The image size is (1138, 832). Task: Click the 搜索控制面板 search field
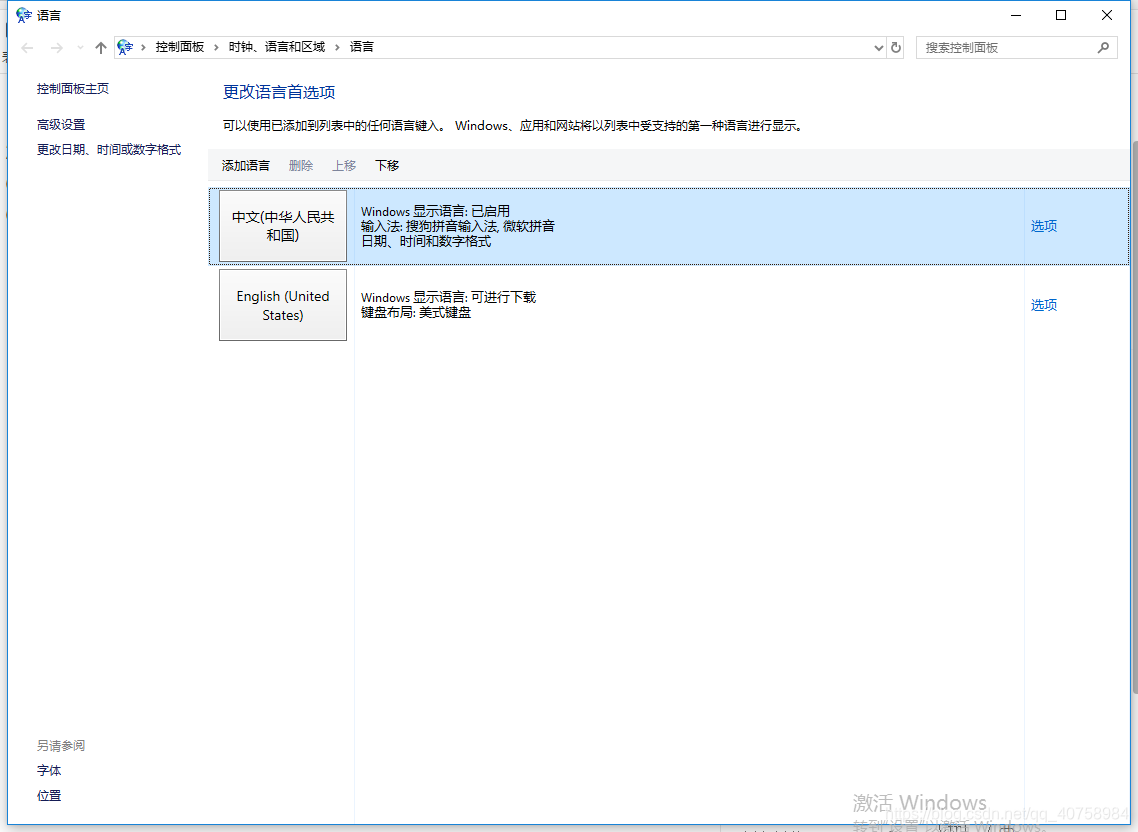coord(1016,48)
